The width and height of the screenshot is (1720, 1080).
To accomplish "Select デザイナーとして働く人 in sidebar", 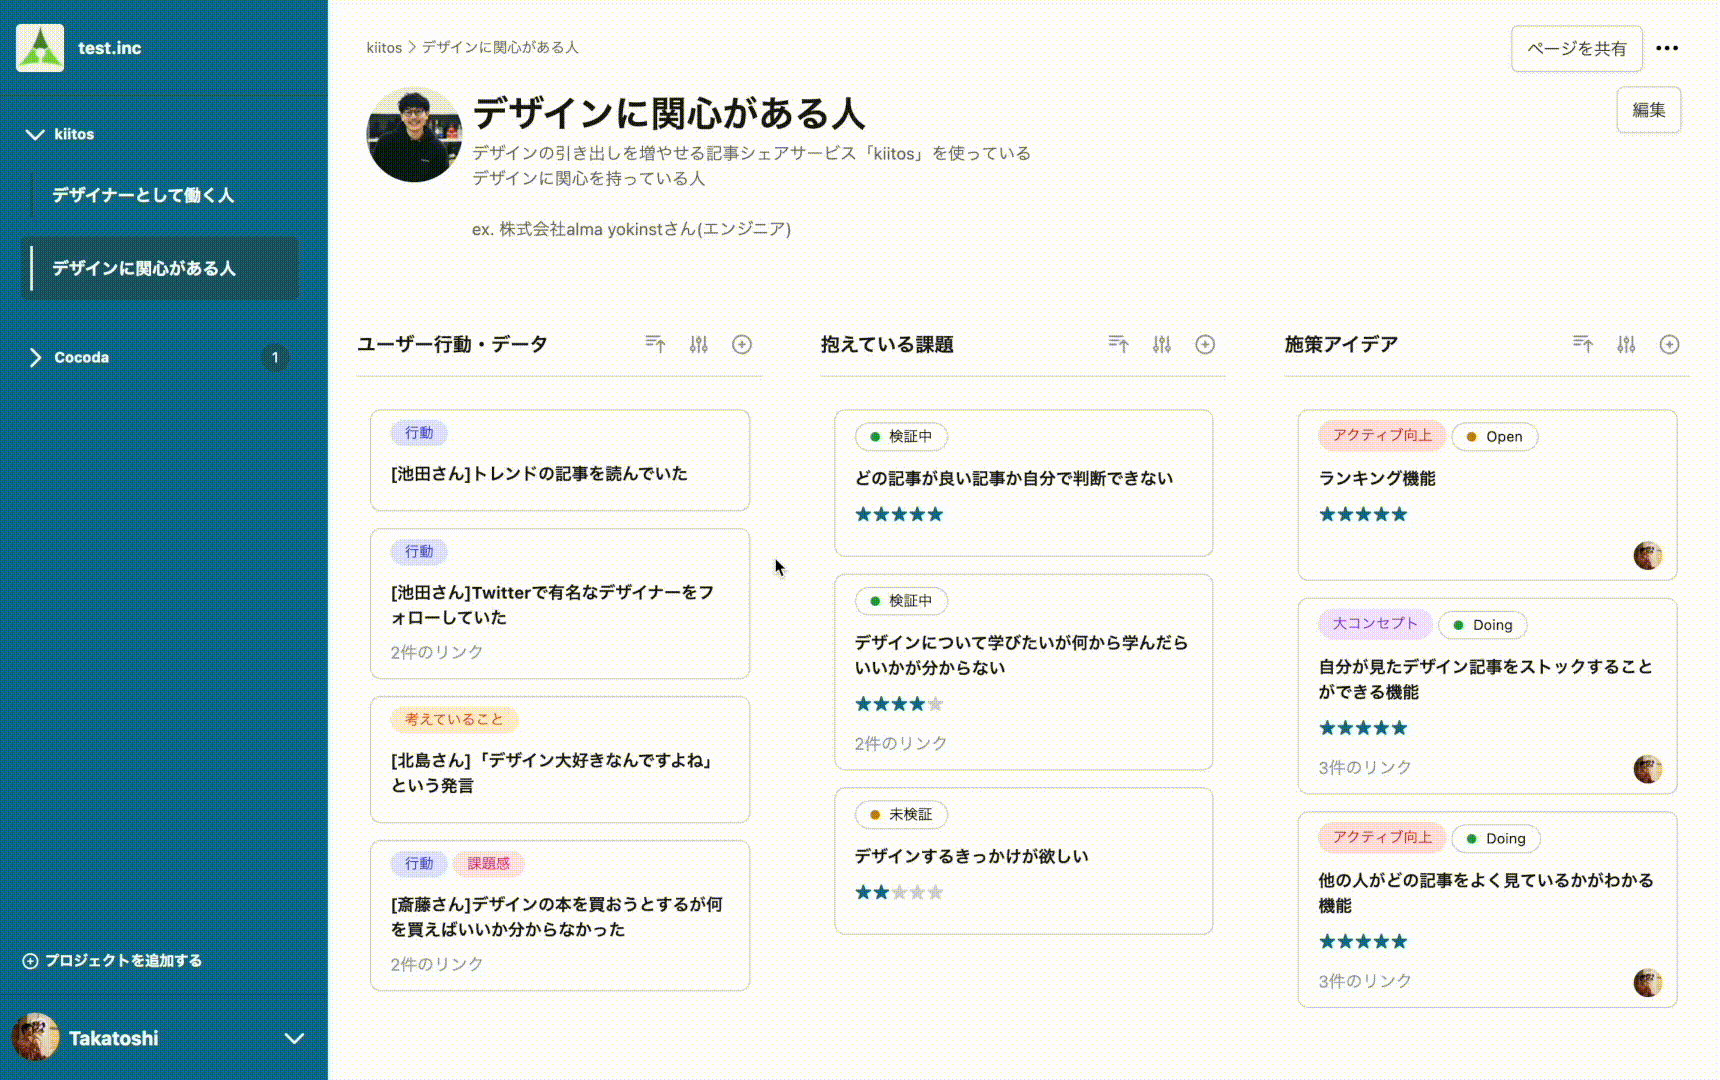I will (143, 196).
